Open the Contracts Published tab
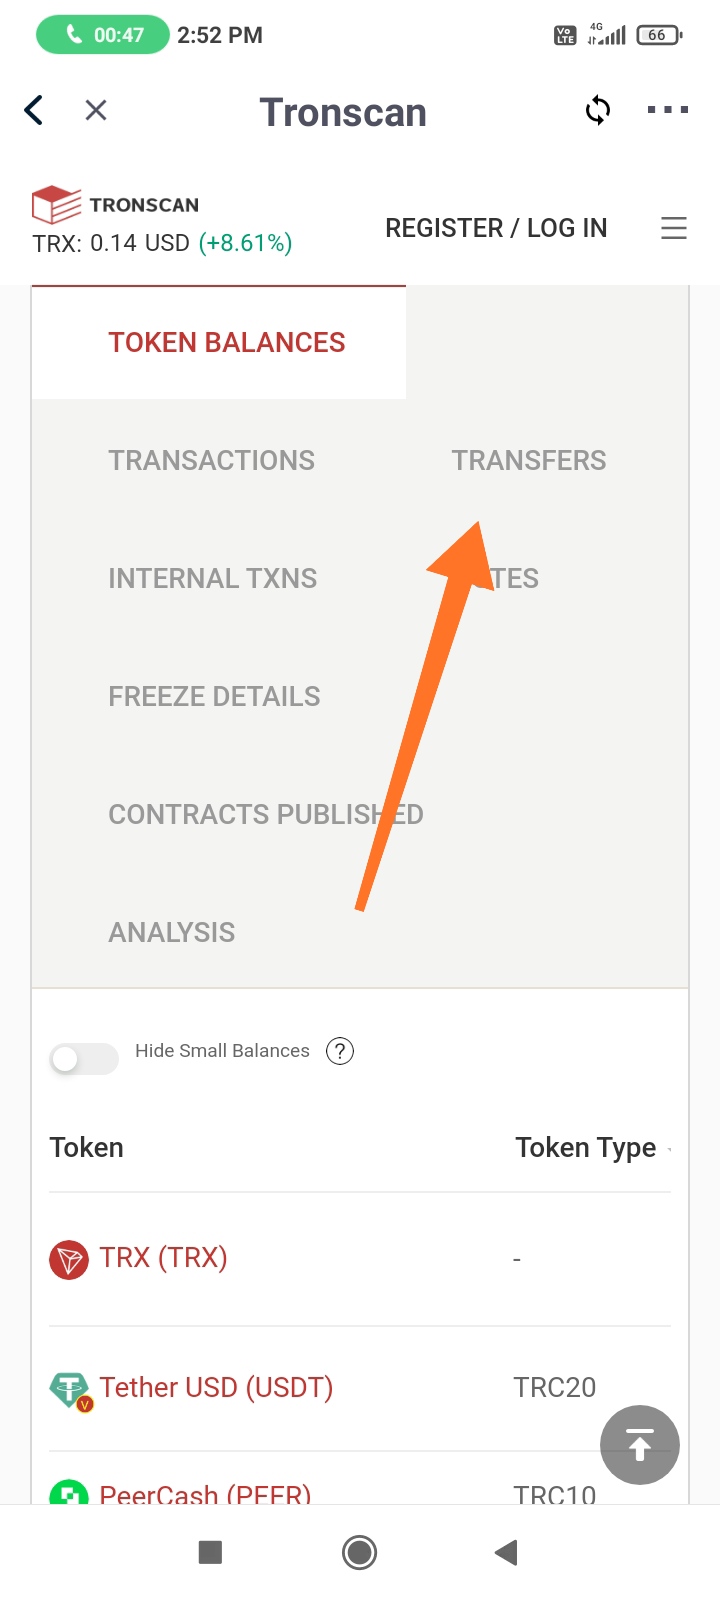 [x=266, y=814]
